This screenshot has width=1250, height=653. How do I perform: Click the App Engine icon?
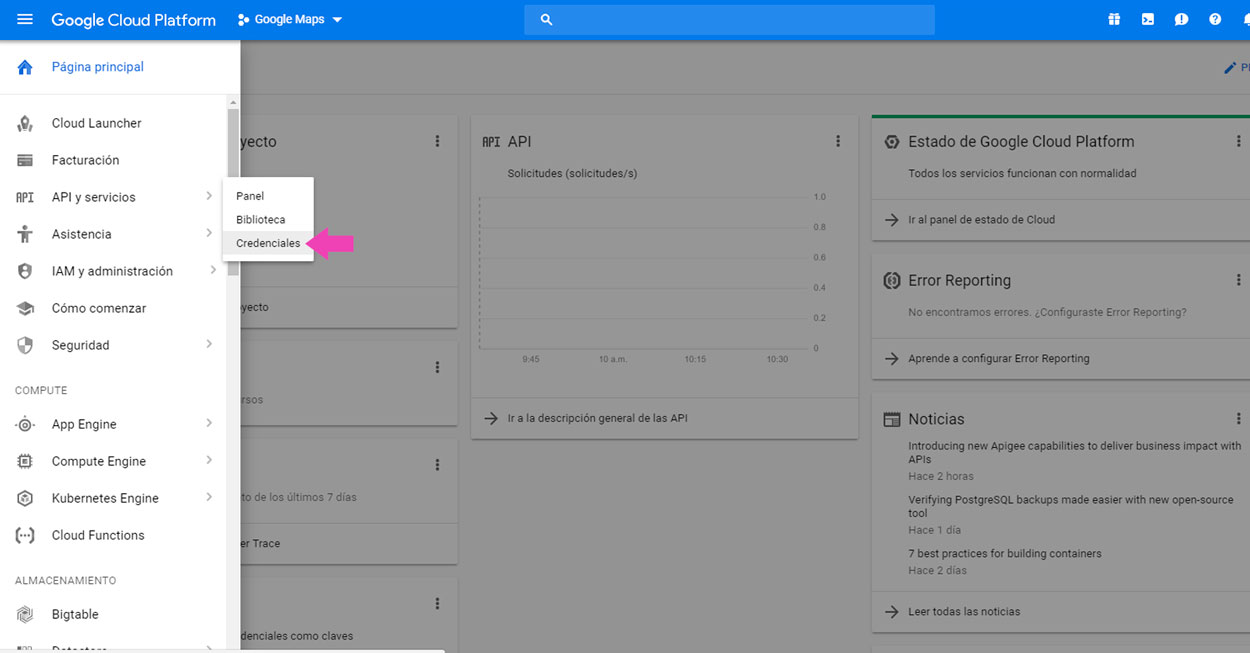[25, 424]
